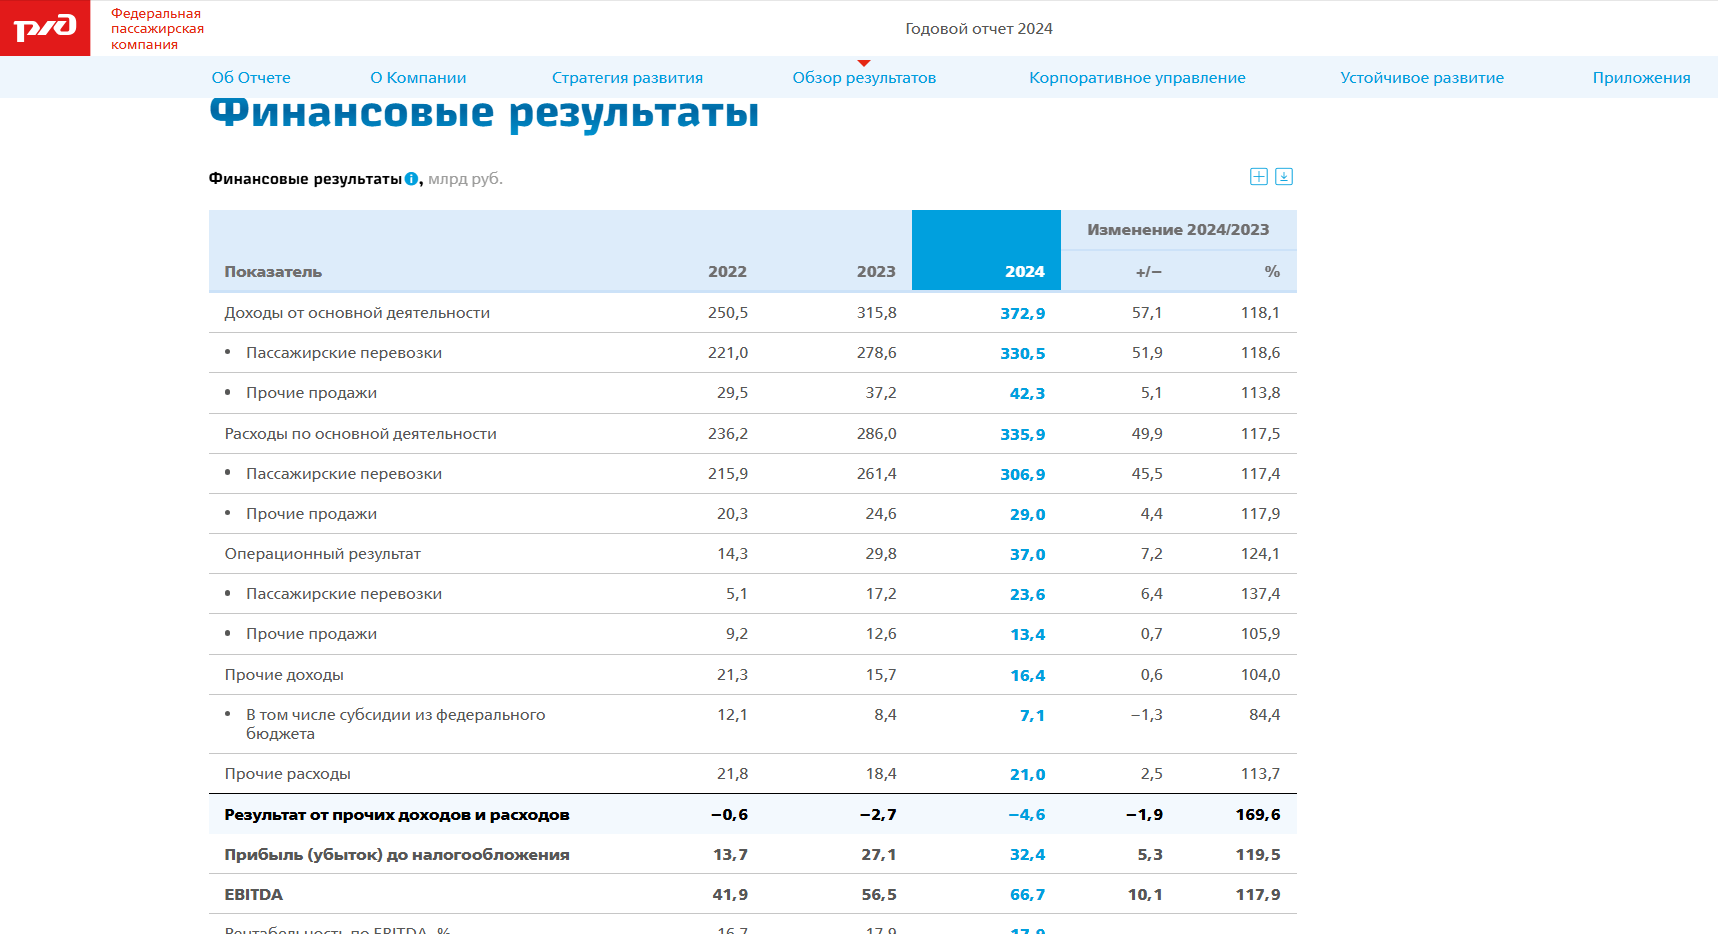The image size is (1718, 934).
Task: Click the Показатель column header
Action: [x=273, y=272]
